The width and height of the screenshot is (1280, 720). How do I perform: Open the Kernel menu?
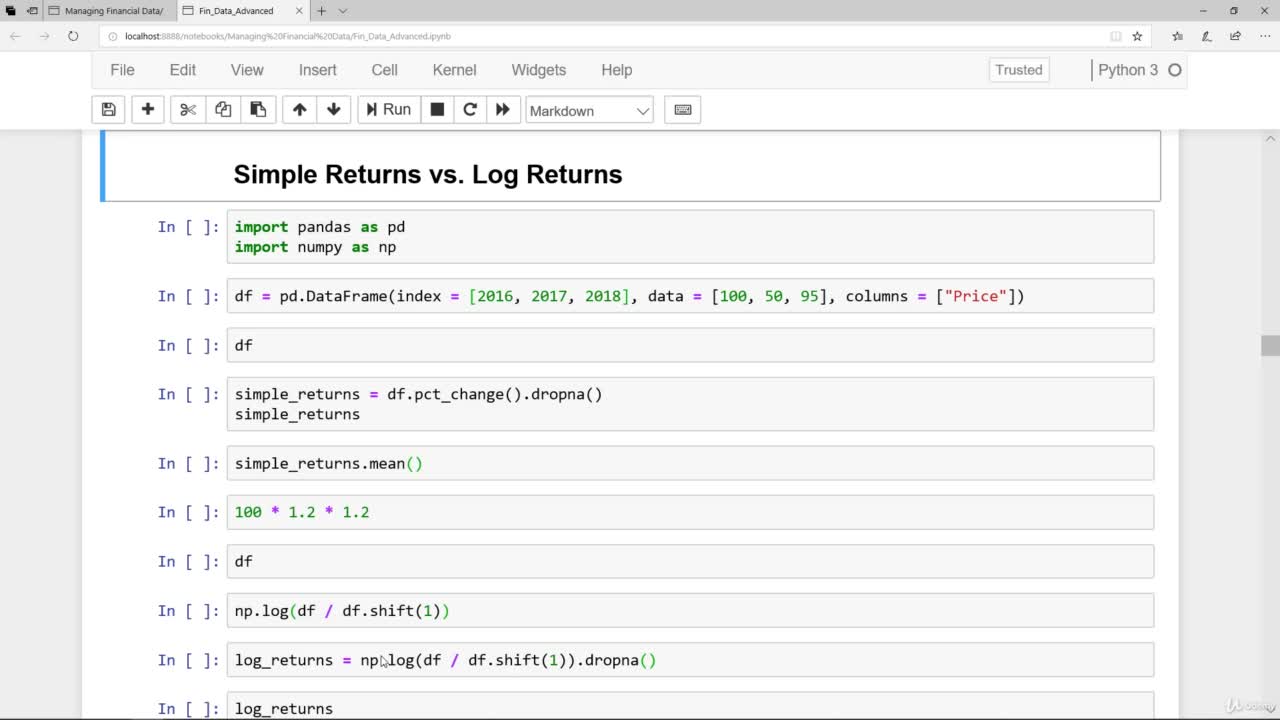click(454, 70)
